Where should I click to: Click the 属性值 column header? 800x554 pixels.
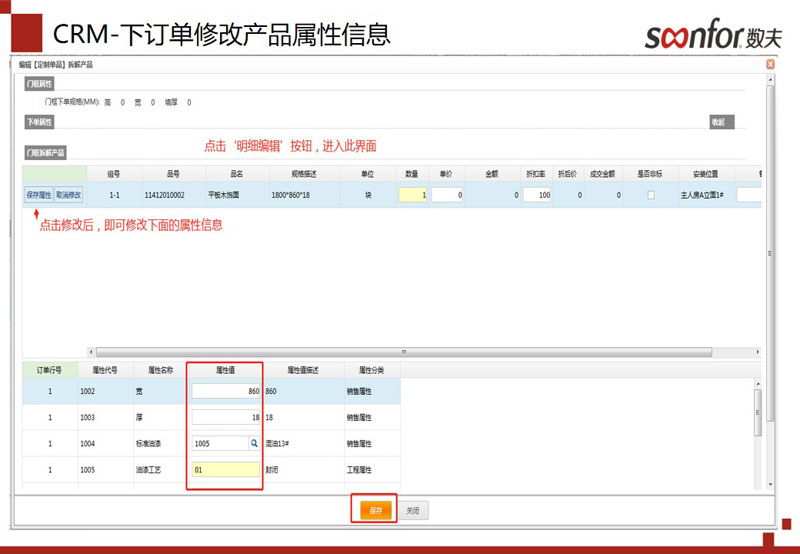(x=225, y=370)
